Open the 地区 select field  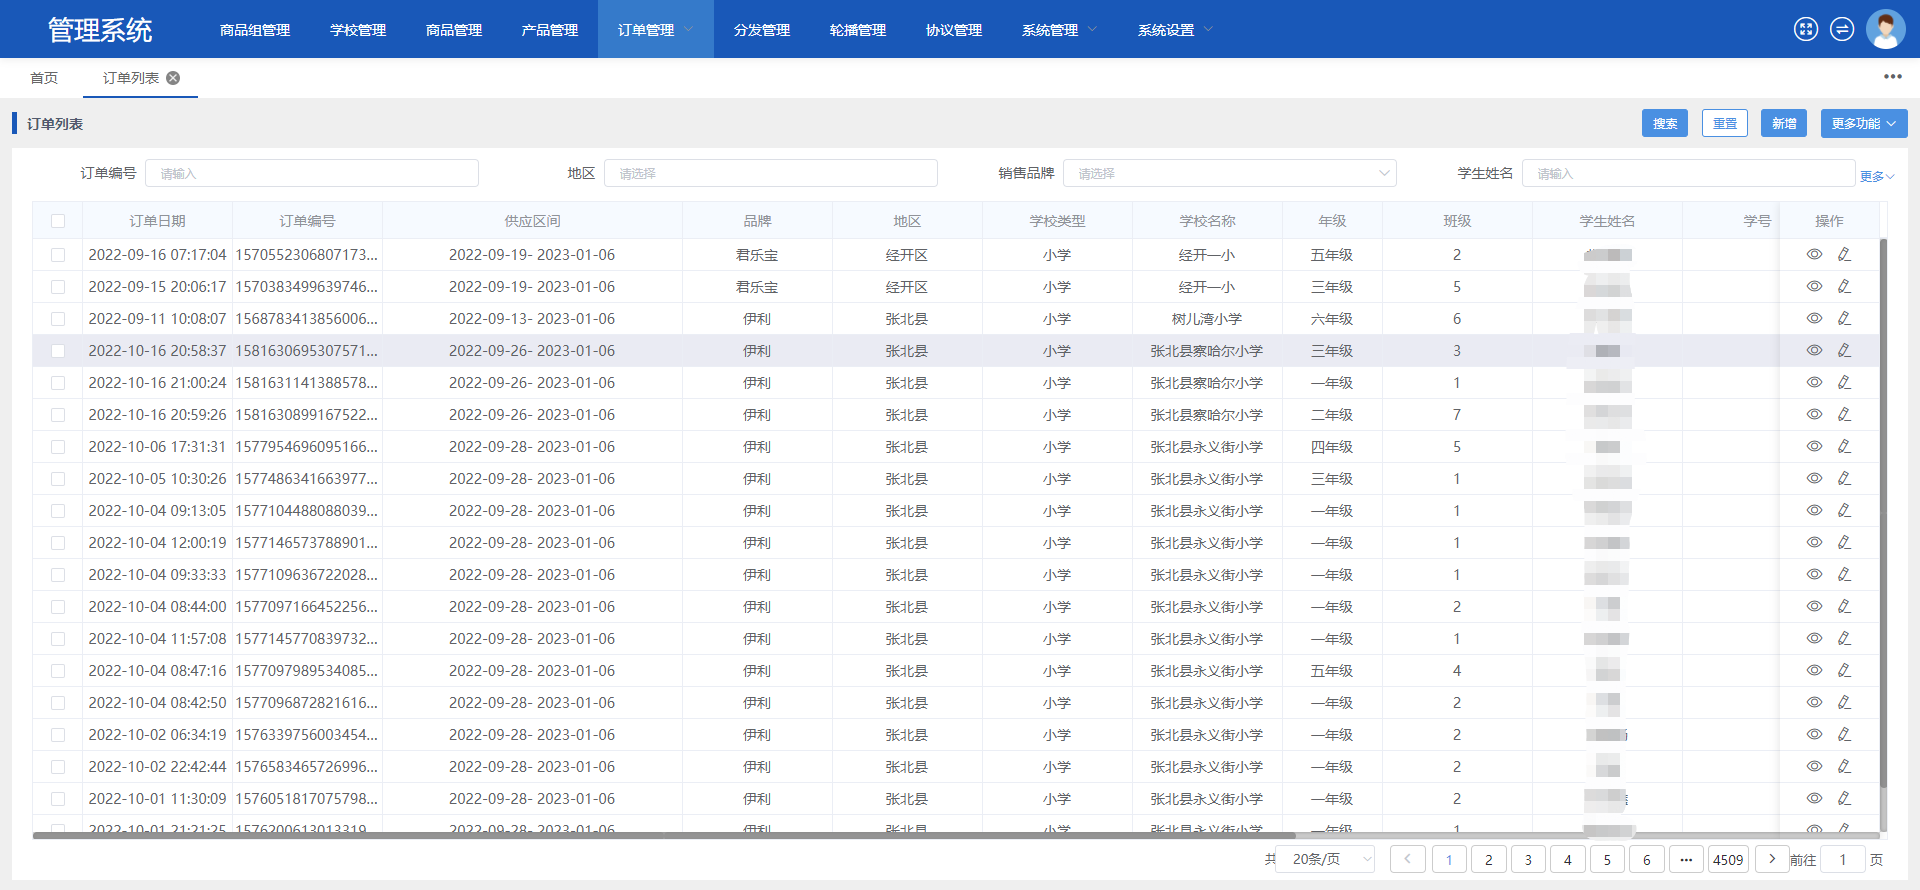click(x=770, y=173)
